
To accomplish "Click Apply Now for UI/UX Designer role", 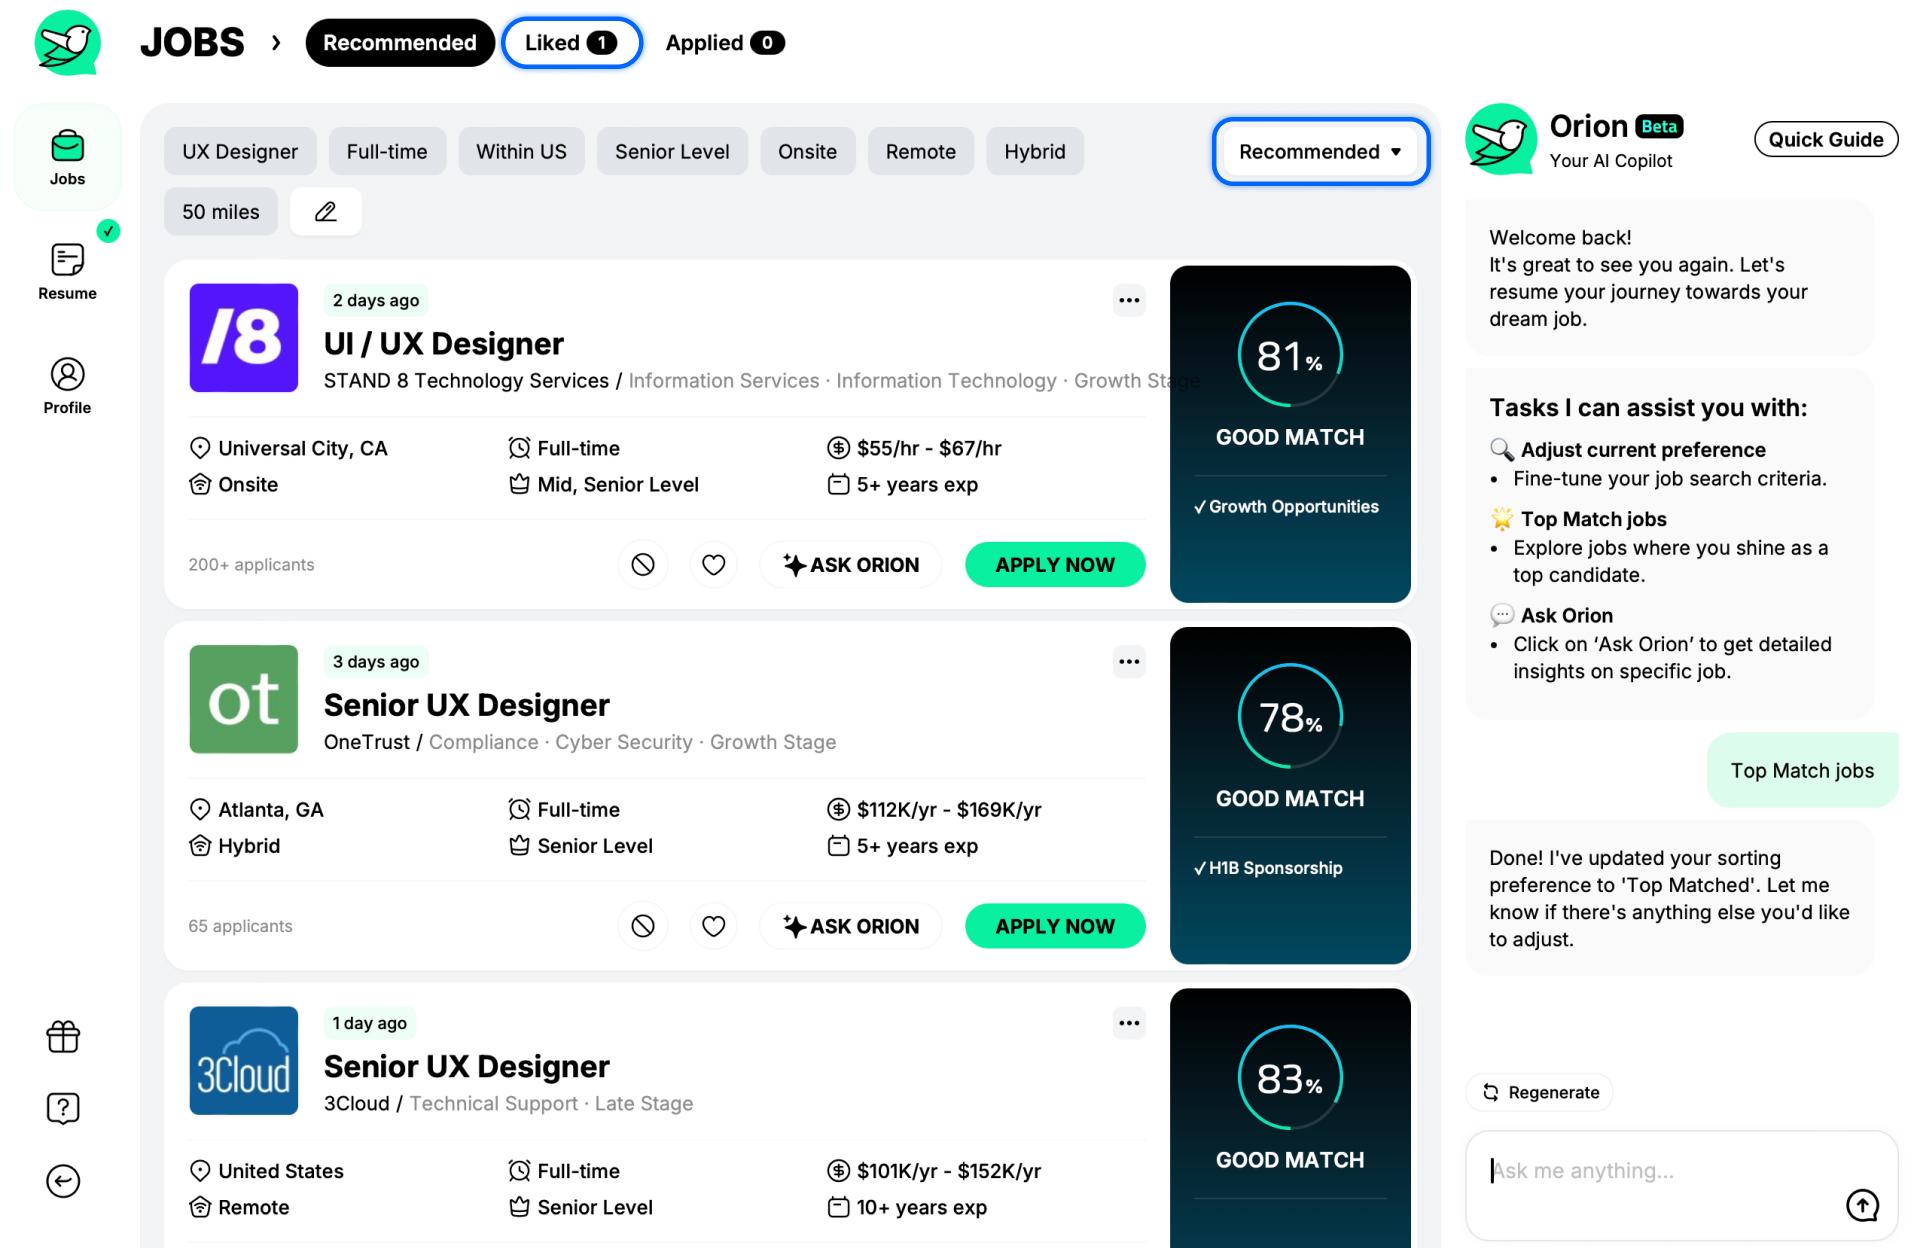I will pos(1054,564).
